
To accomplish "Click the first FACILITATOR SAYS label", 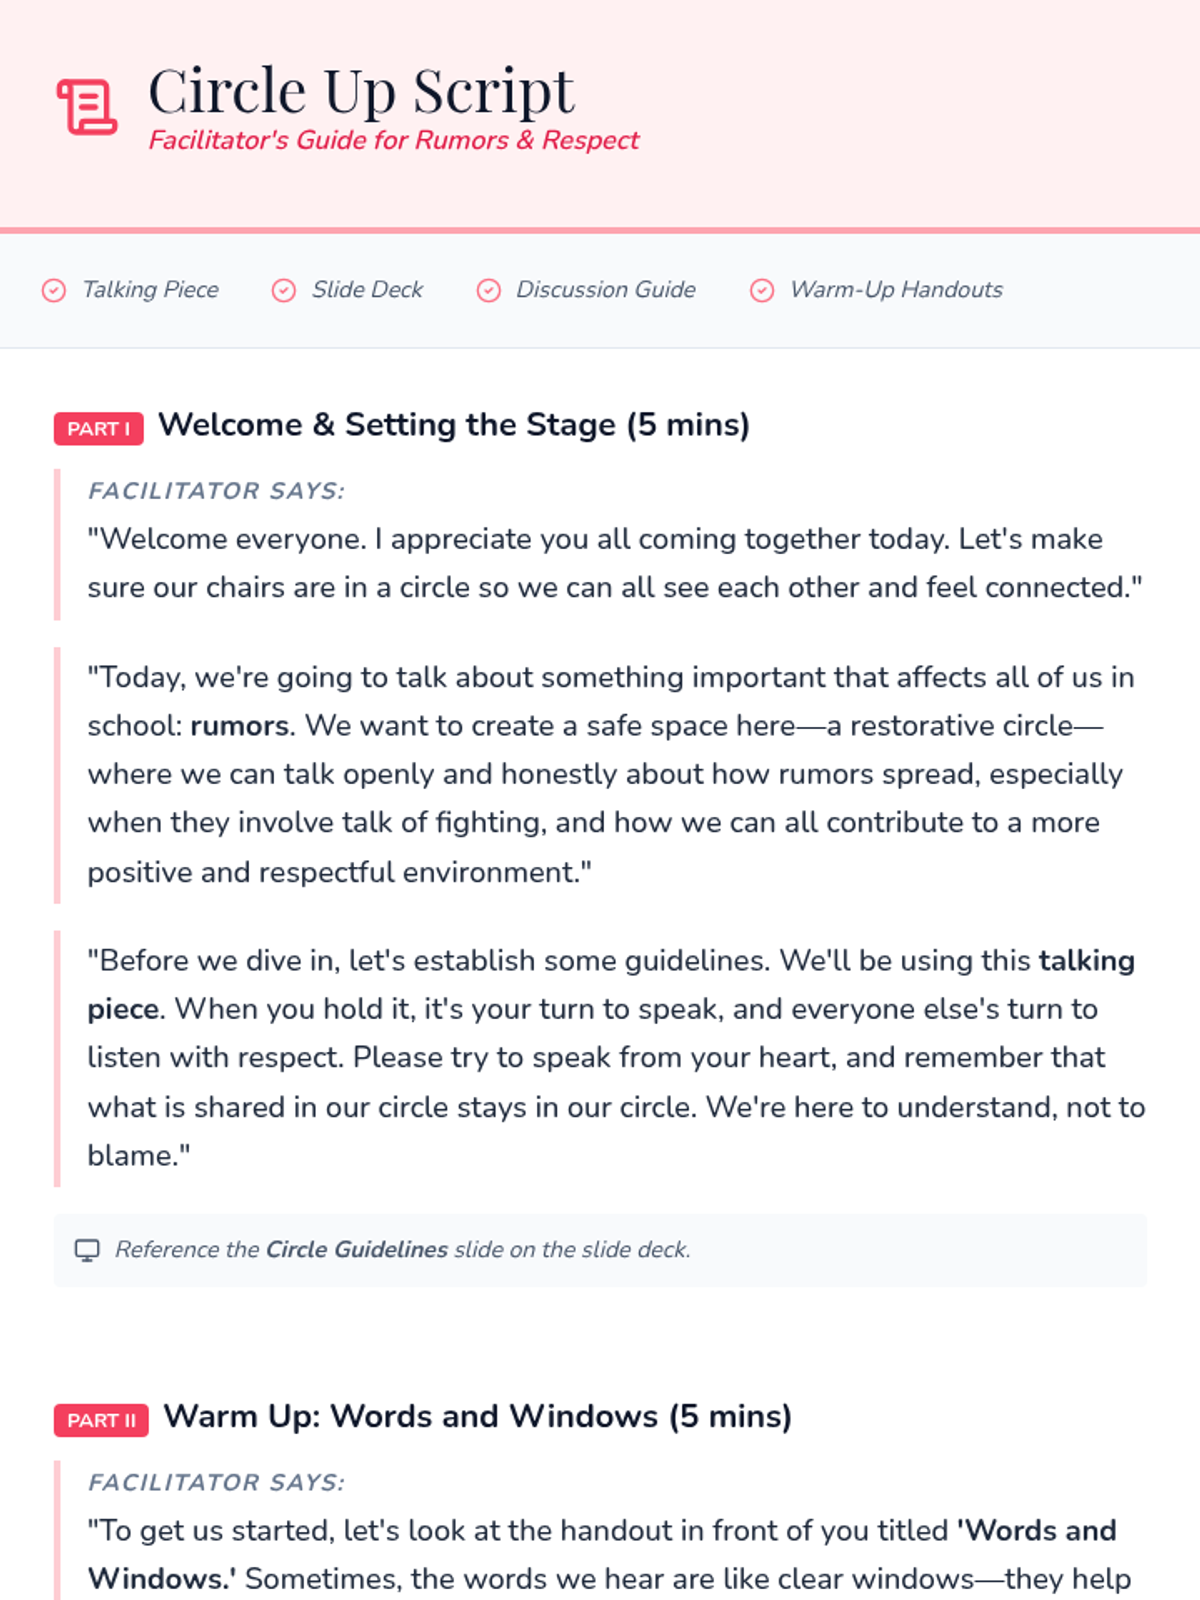I will click(x=216, y=491).
